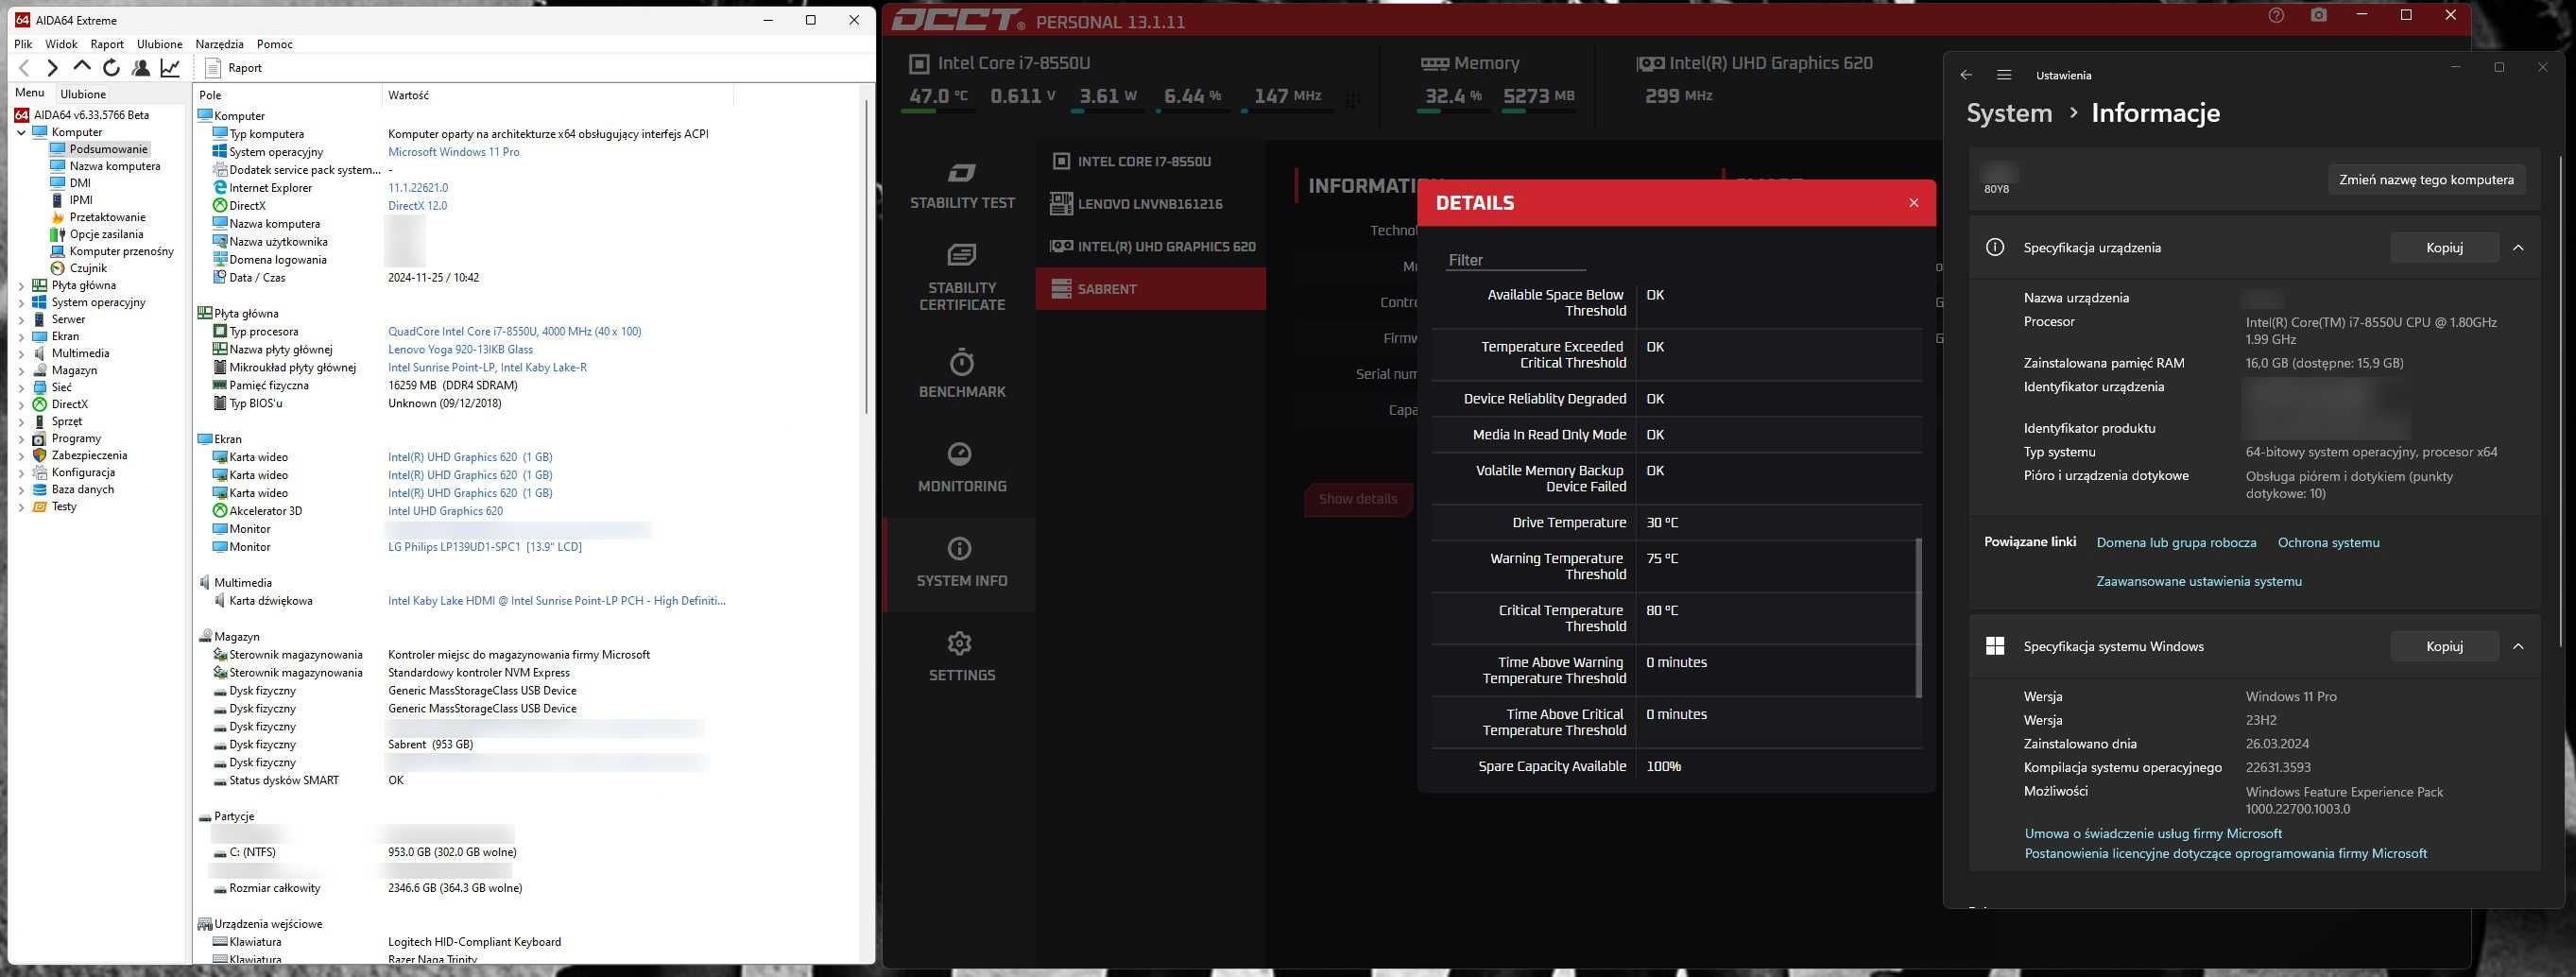Image resolution: width=2576 pixels, height=977 pixels.
Task: Expand Multimedia tree node
Action: [22, 353]
